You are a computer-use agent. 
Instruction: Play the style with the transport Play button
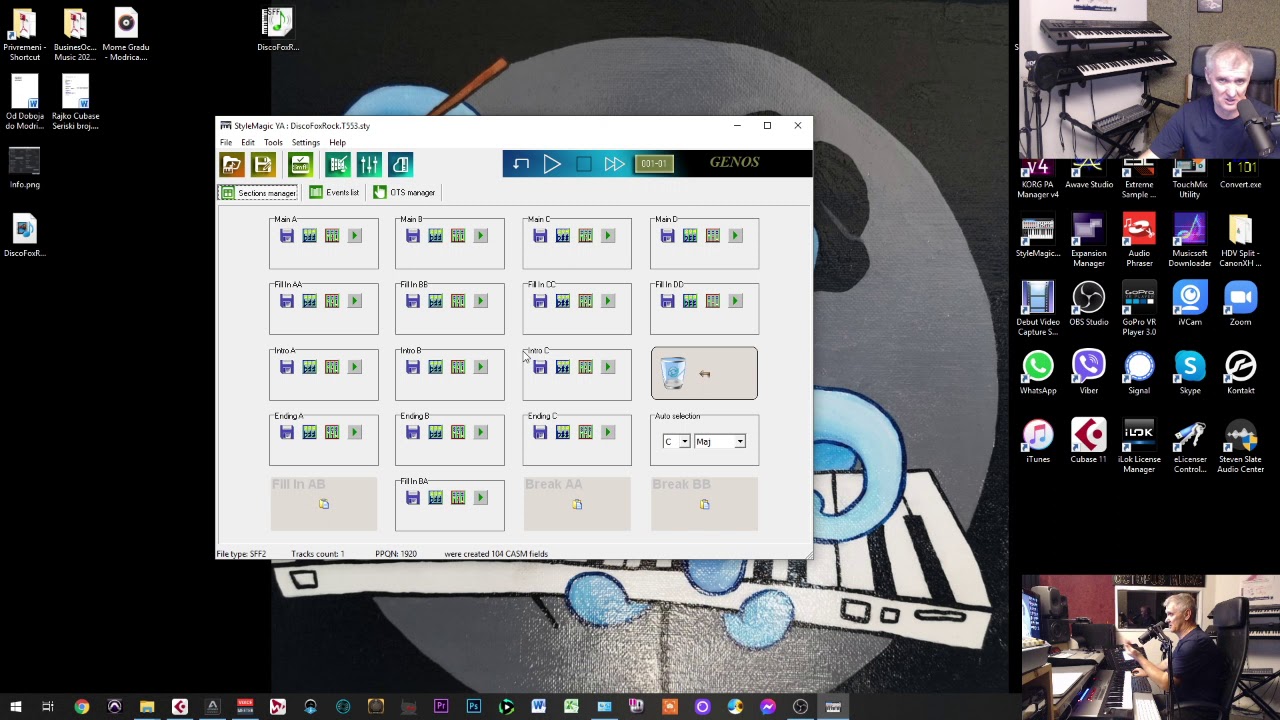[x=552, y=164]
